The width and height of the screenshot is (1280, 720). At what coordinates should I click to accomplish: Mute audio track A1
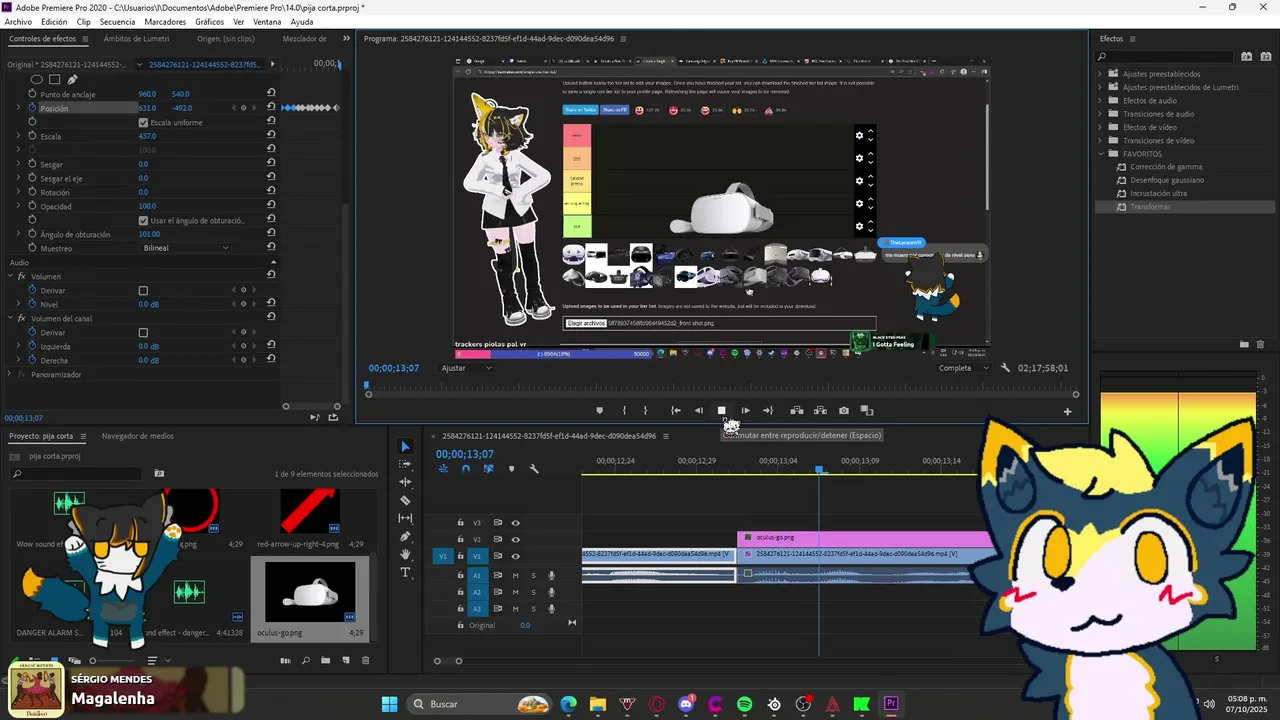point(516,575)
